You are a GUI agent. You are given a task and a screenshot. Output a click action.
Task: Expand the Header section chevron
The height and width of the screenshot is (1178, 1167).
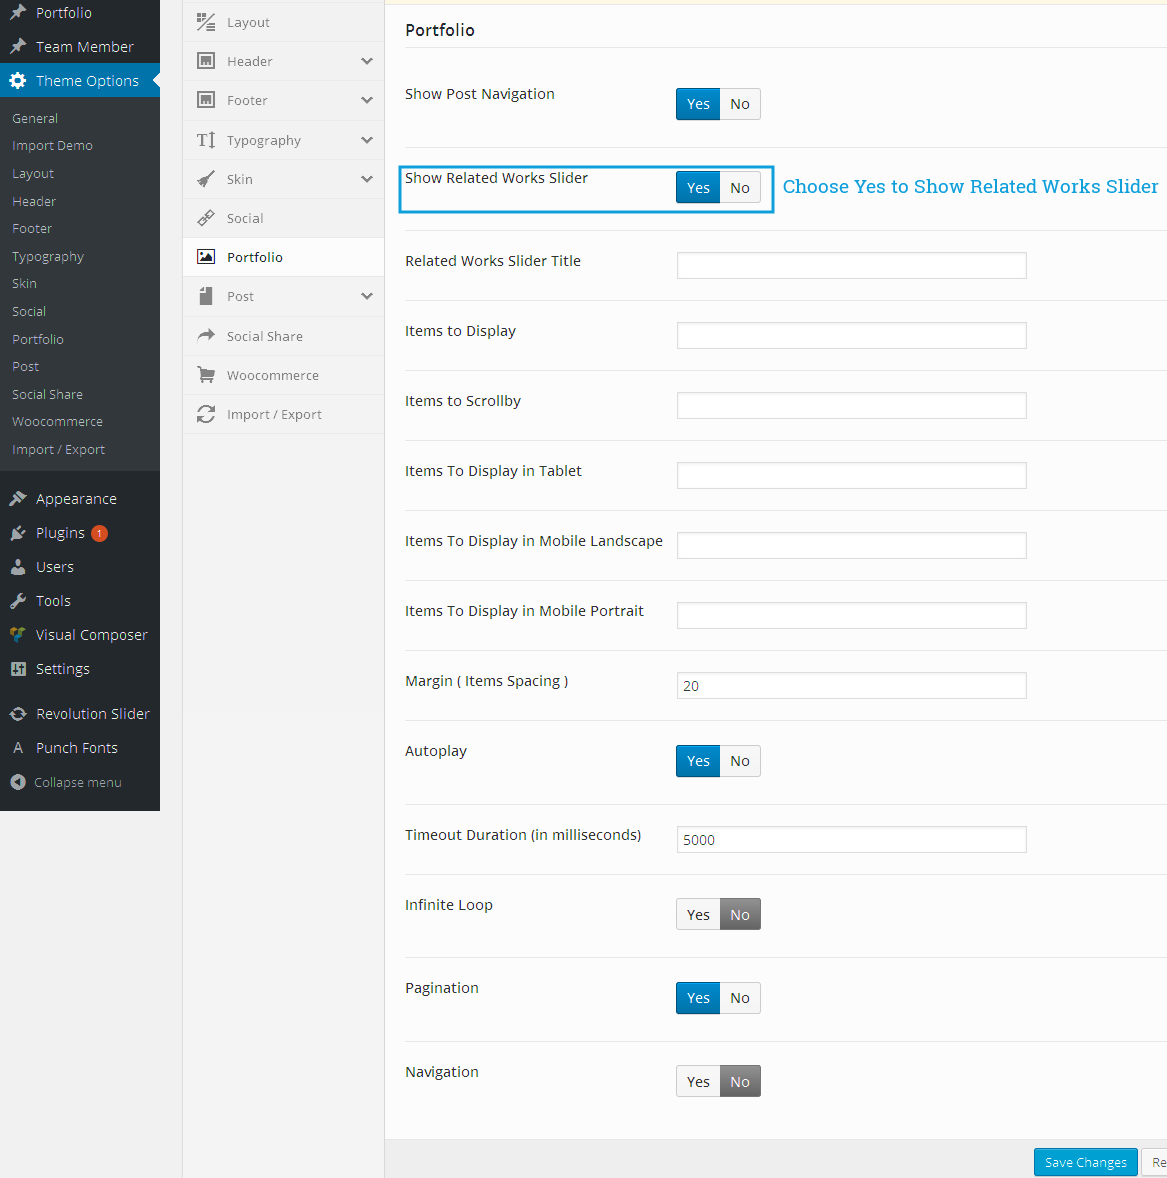pos(367,61)
